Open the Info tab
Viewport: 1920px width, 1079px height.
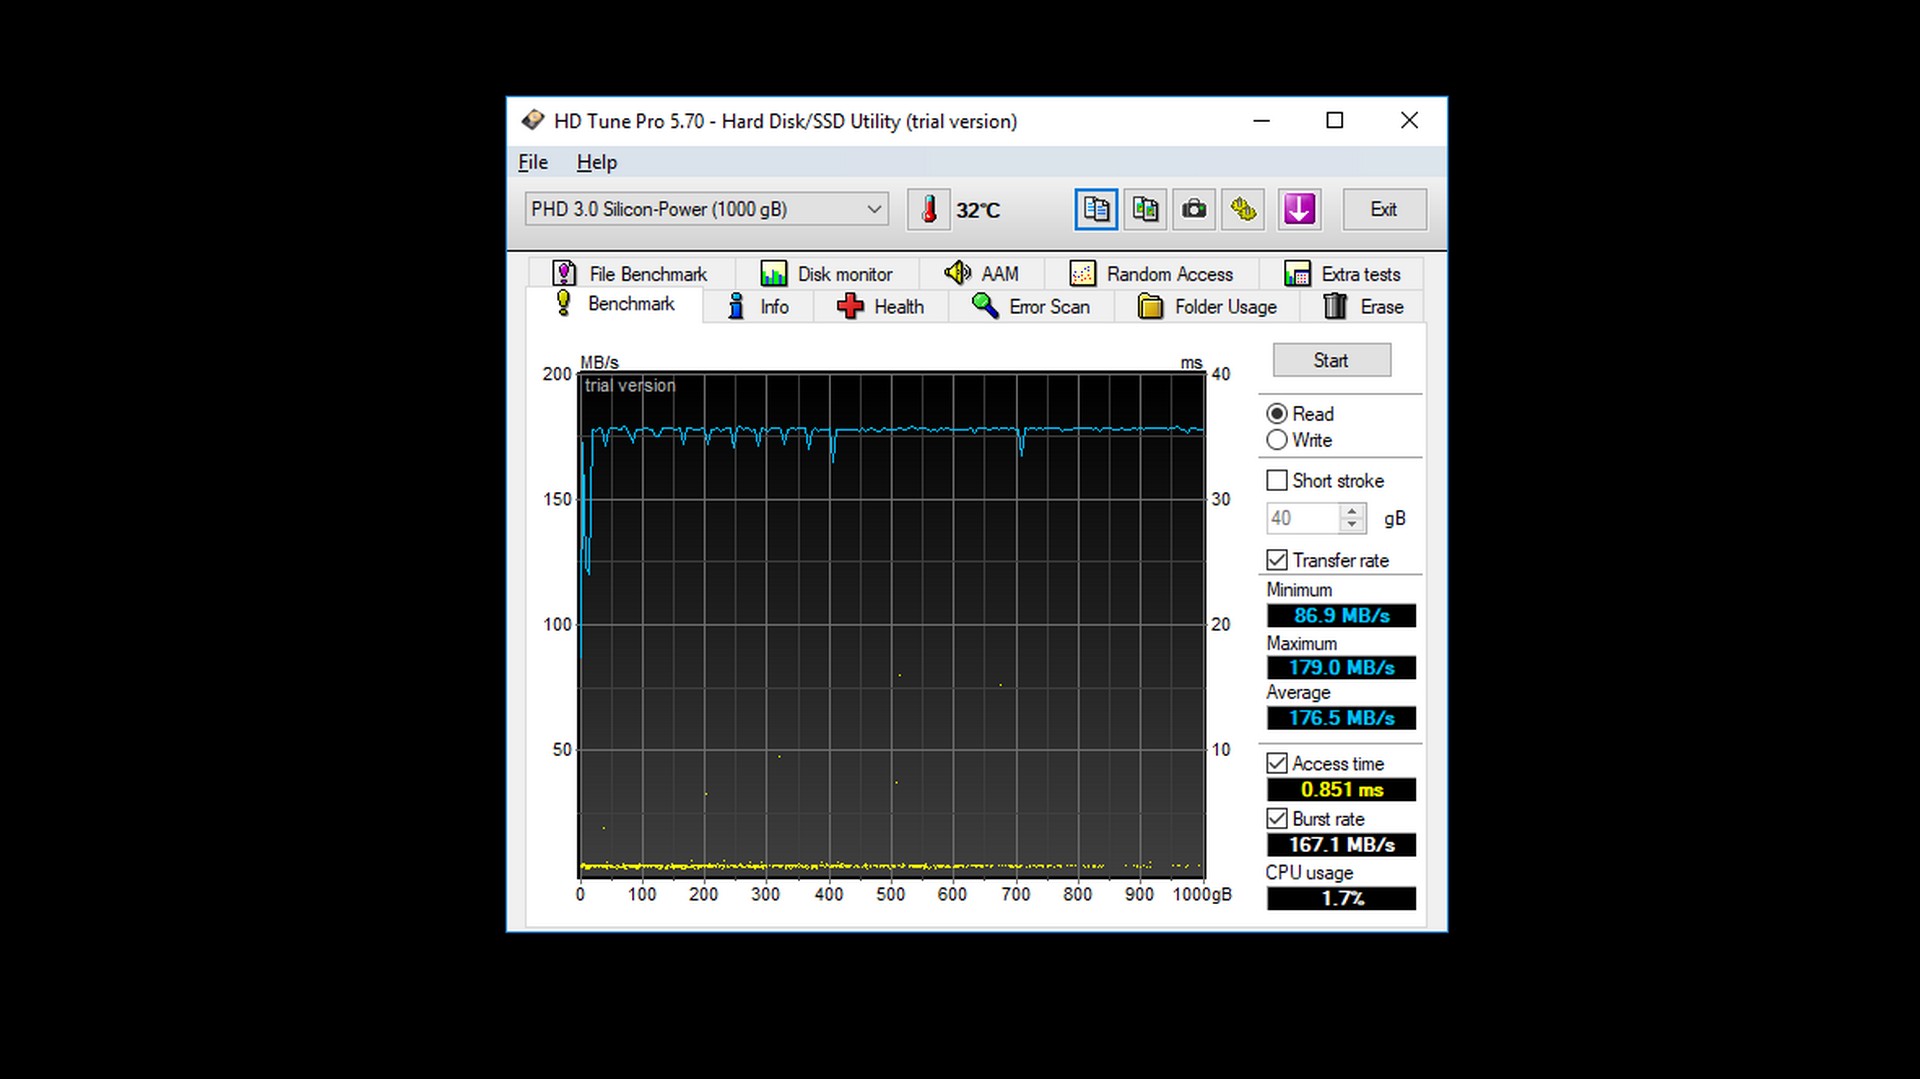pos(758,307)
